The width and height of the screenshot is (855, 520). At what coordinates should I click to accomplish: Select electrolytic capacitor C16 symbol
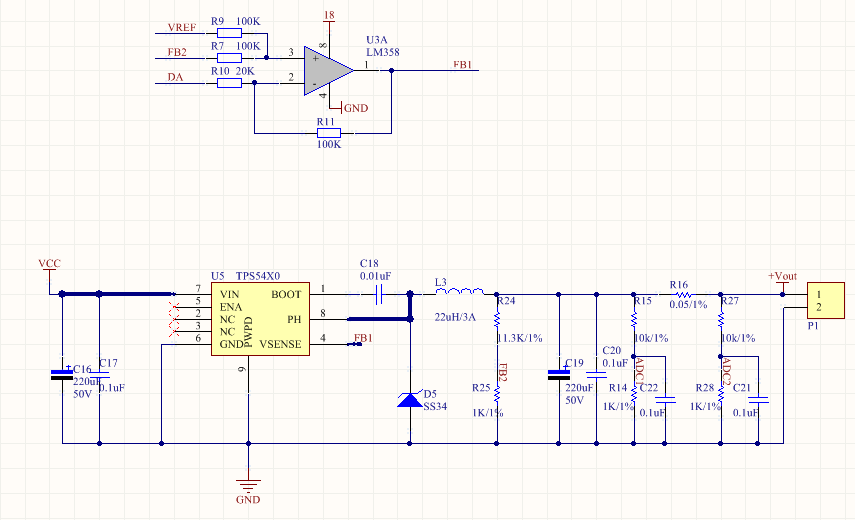click(x=62, y=374)
